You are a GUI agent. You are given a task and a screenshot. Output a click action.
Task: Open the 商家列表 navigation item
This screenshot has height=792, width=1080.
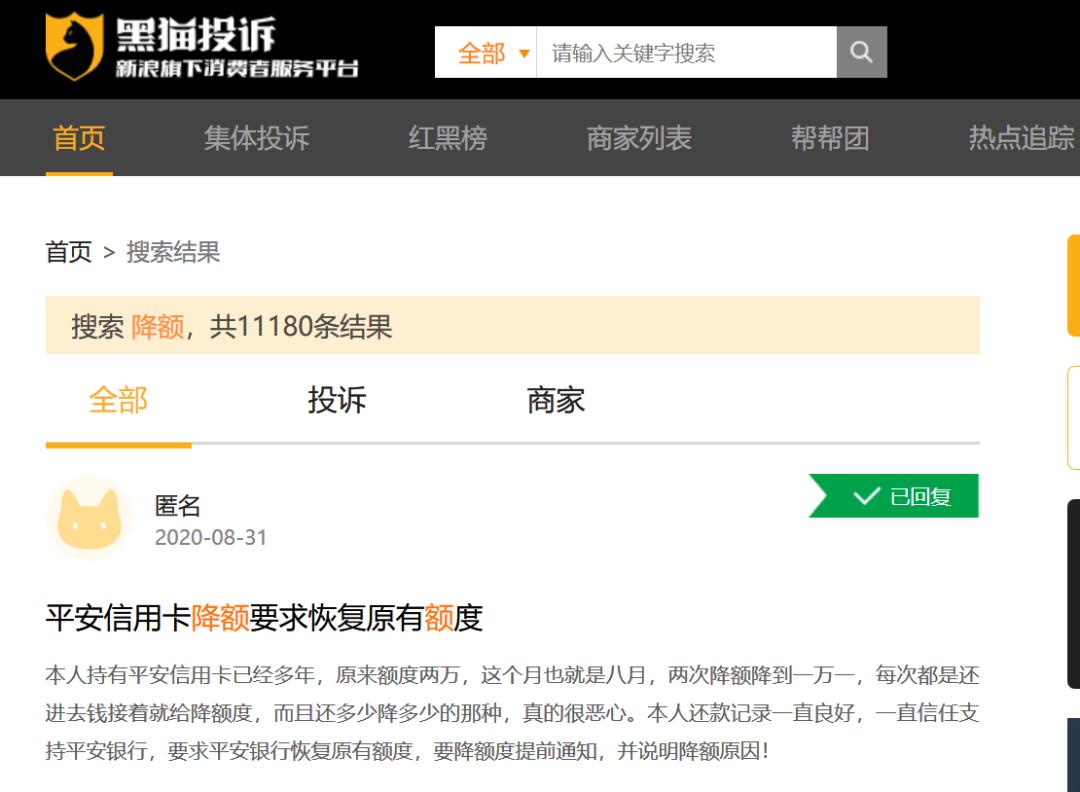click(639, 138)
